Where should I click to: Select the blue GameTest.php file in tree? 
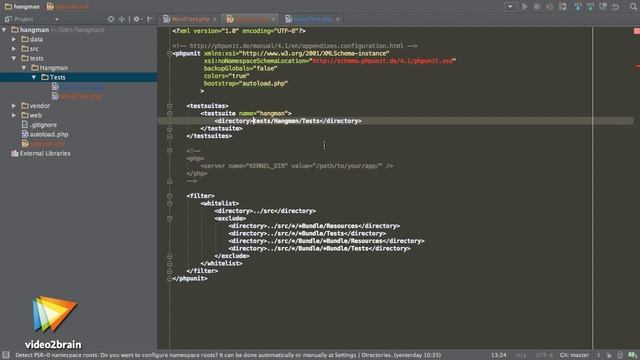point(78,87)
